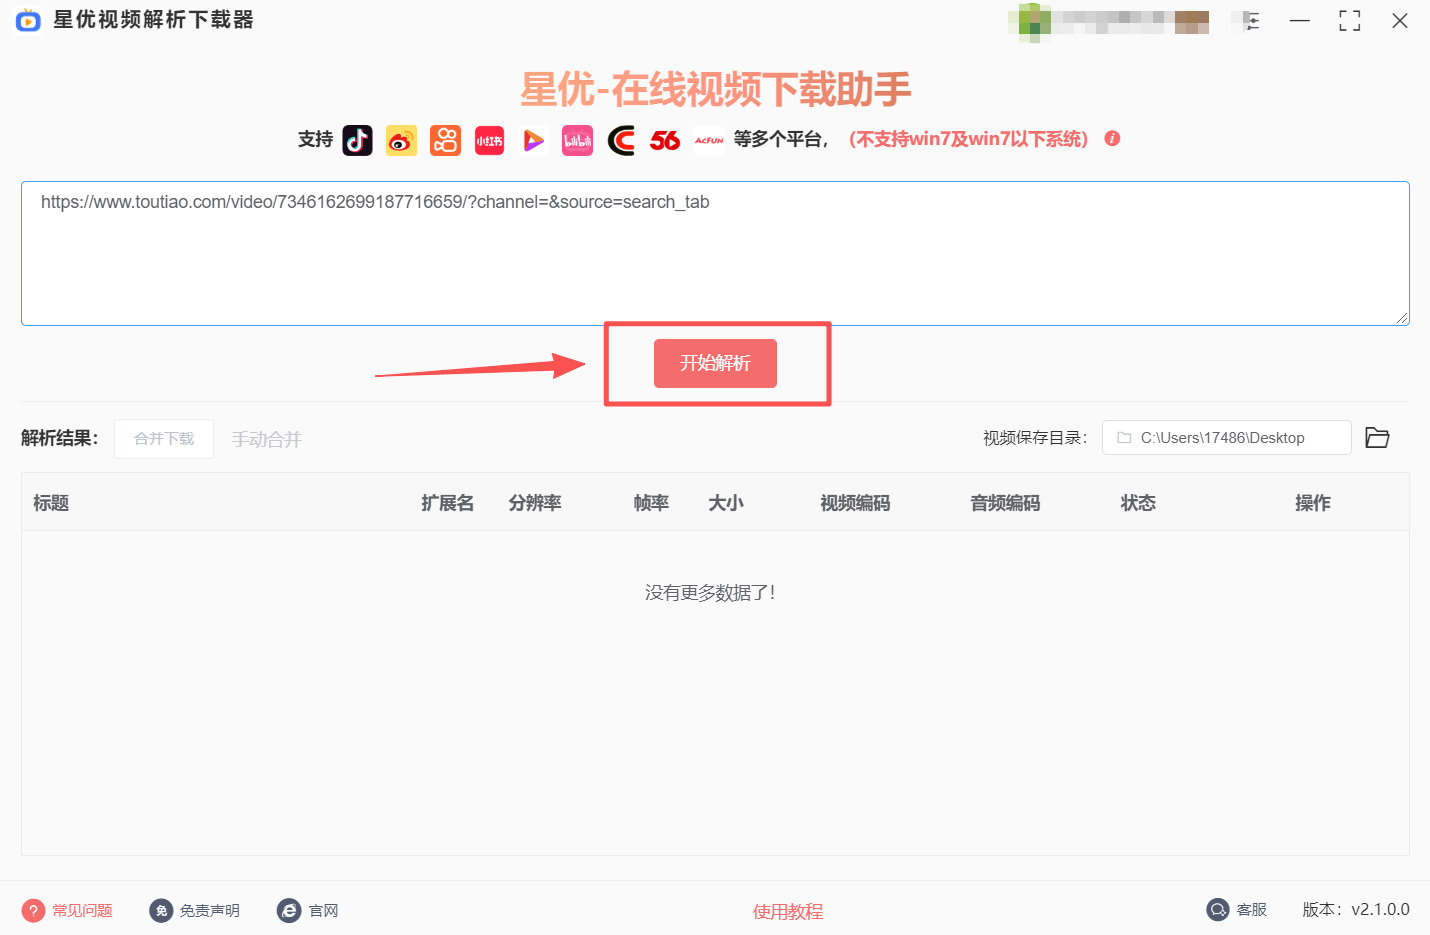Click the 开始解析 button
This screenshot has width=1430, height=935.
(716, 363)
